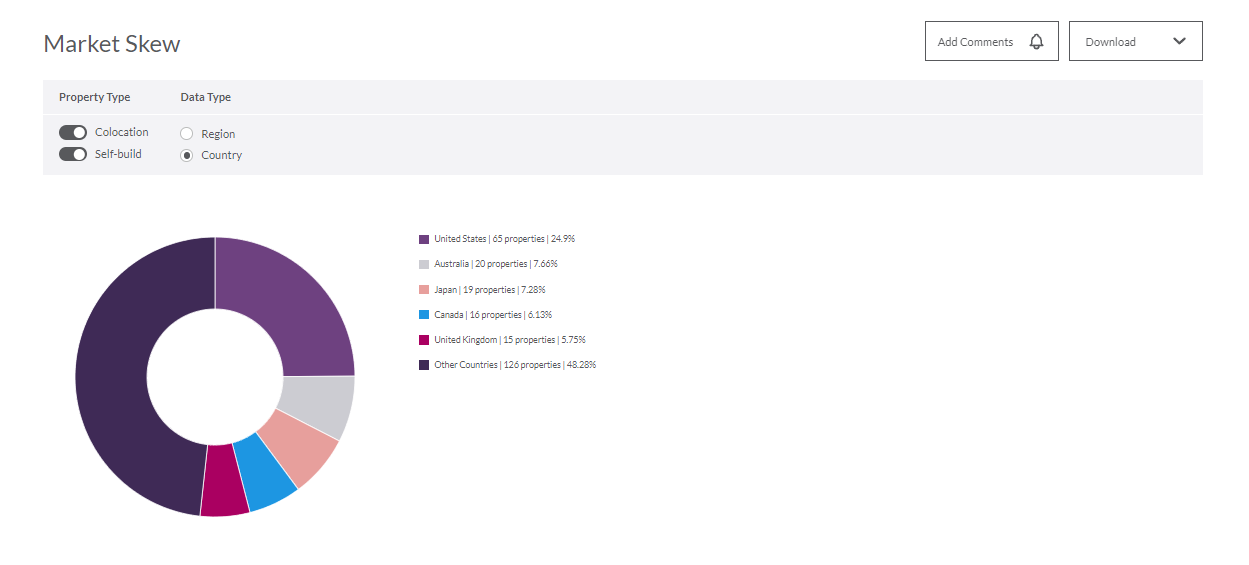
Task: Click the Canada blue legend swatch
Action: point(424,315)
